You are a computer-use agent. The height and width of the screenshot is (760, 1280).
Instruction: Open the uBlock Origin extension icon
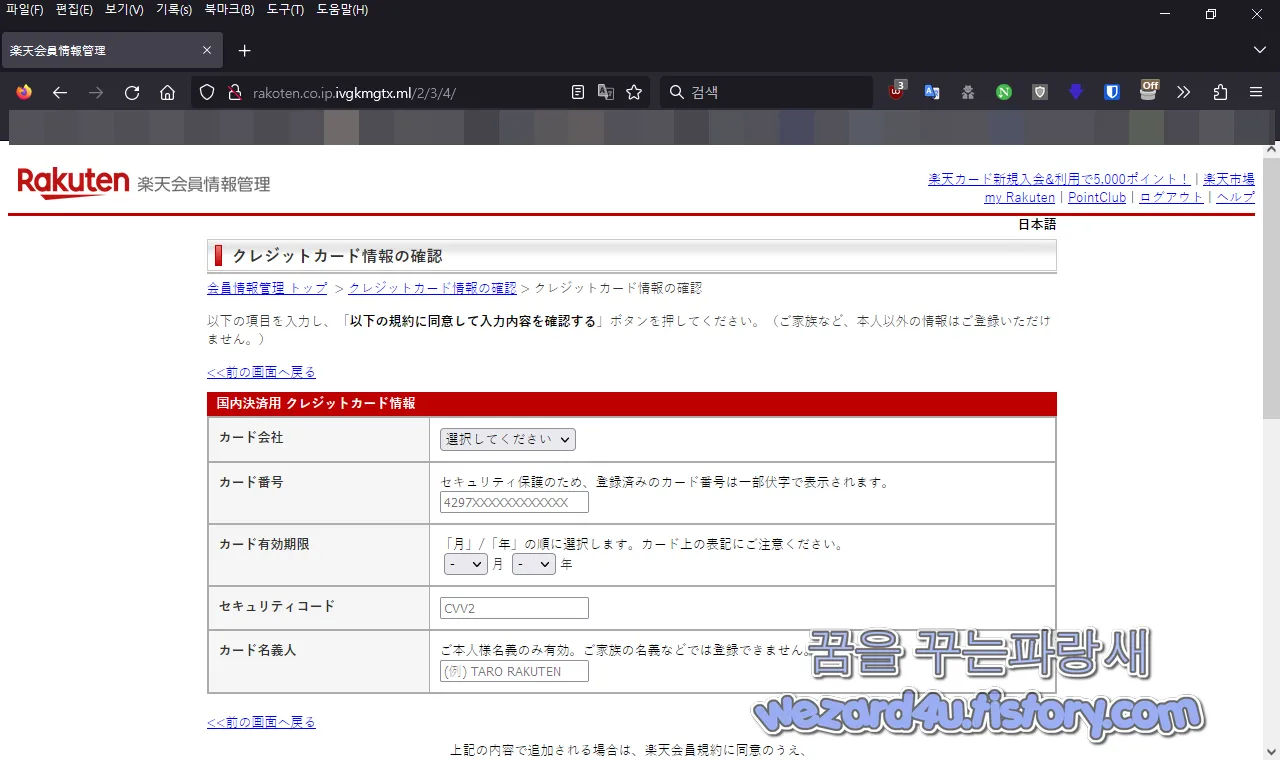point(897,91)
